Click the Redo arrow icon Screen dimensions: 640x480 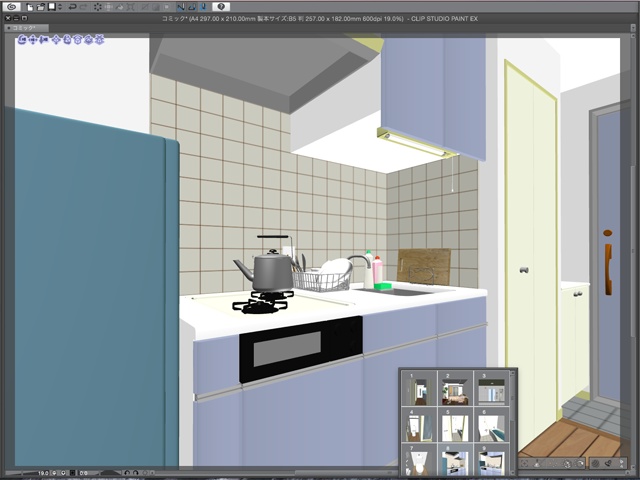(x=84, y=7)
